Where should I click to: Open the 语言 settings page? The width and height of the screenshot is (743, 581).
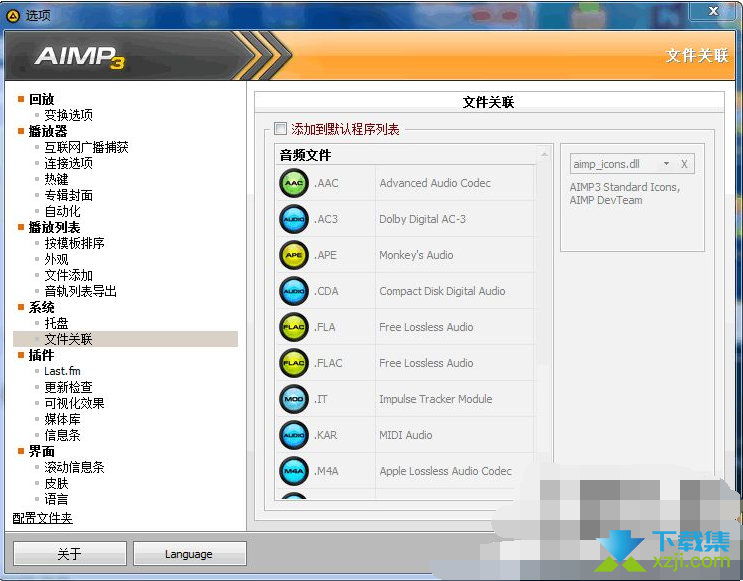(x=56, y=499)
